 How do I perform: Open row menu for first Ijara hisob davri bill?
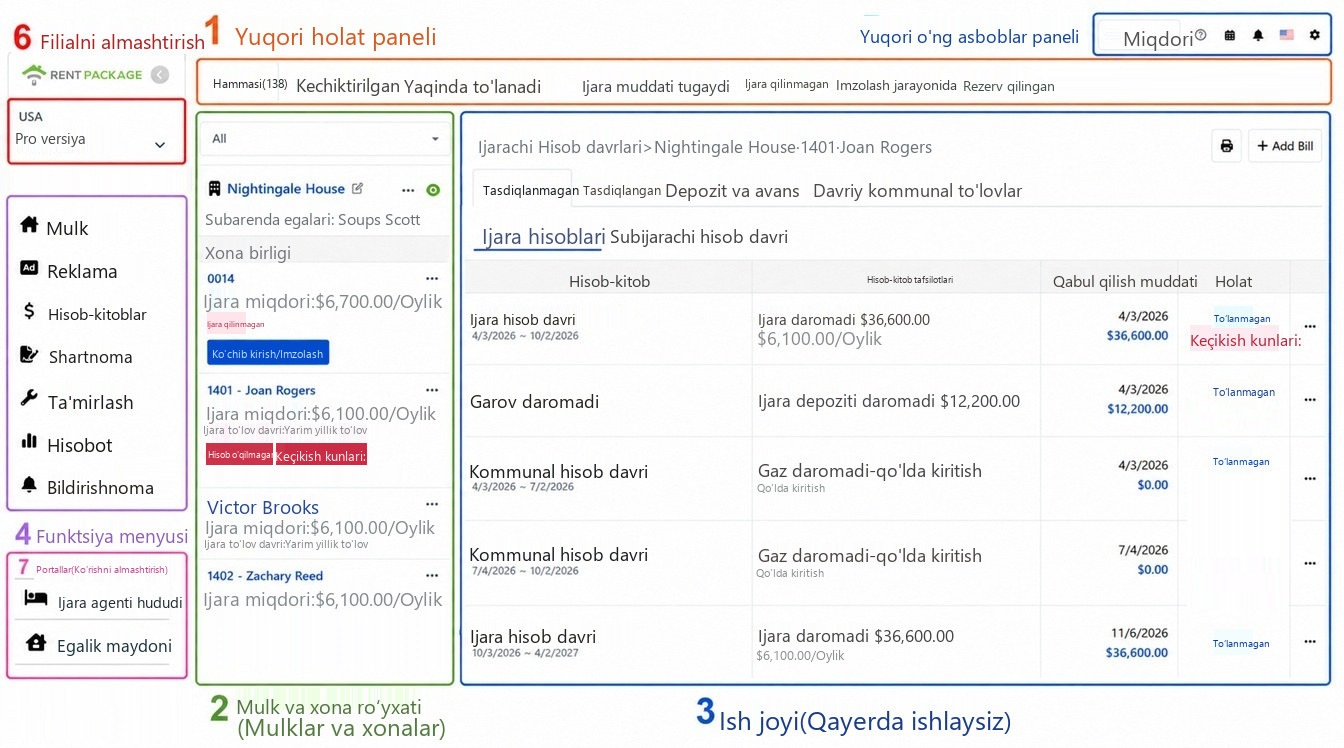pos(1310,327)
